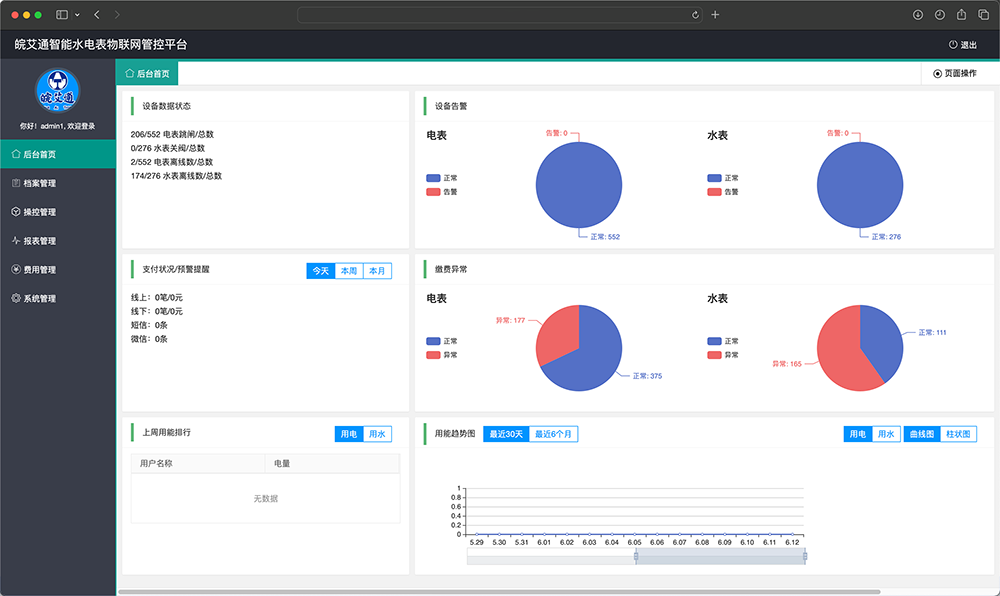This screenshot has height=596, width=1000.
Task: Click the 报表管理 sidebar icon
Action: click(x=15, y=241)
